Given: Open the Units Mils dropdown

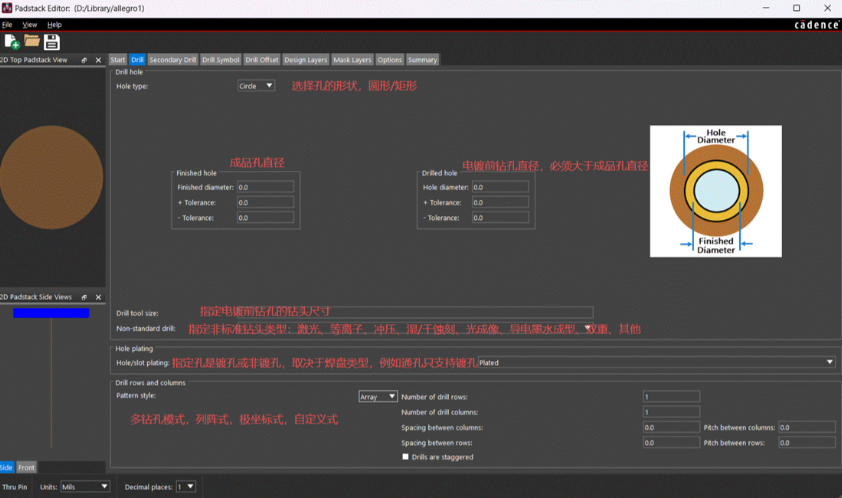Looking at the screenshot, I should tap(85, 487).
